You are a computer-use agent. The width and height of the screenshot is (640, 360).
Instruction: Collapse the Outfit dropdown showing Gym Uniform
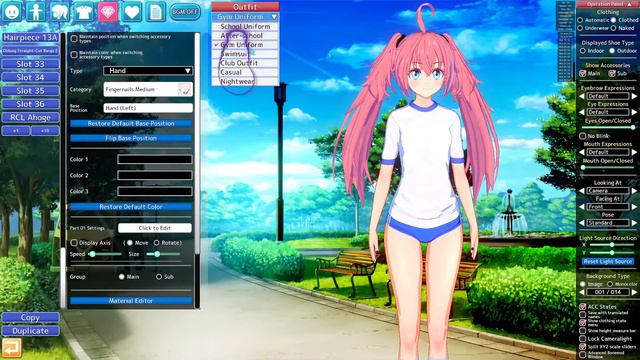click(245, 17)
